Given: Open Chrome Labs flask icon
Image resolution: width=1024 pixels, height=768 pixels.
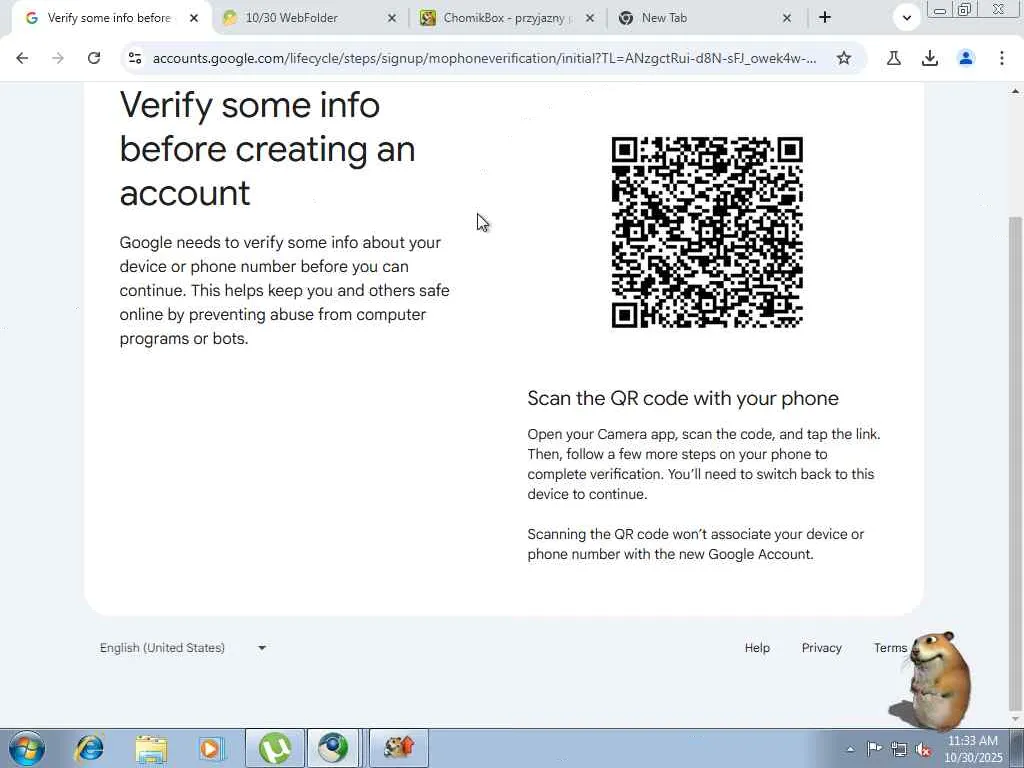Looking at the screenshot, I should pos(893,58).
